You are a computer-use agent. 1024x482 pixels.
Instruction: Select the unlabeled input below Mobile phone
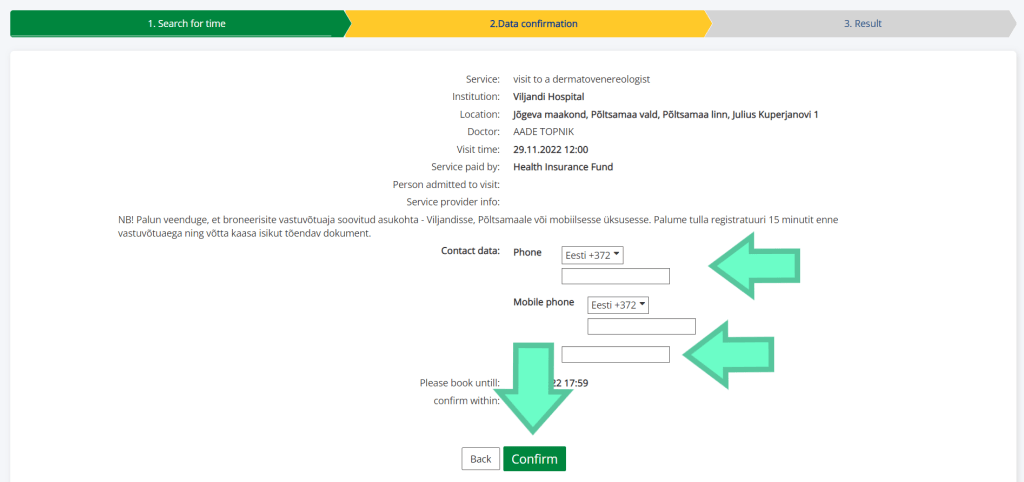(615, 354)
